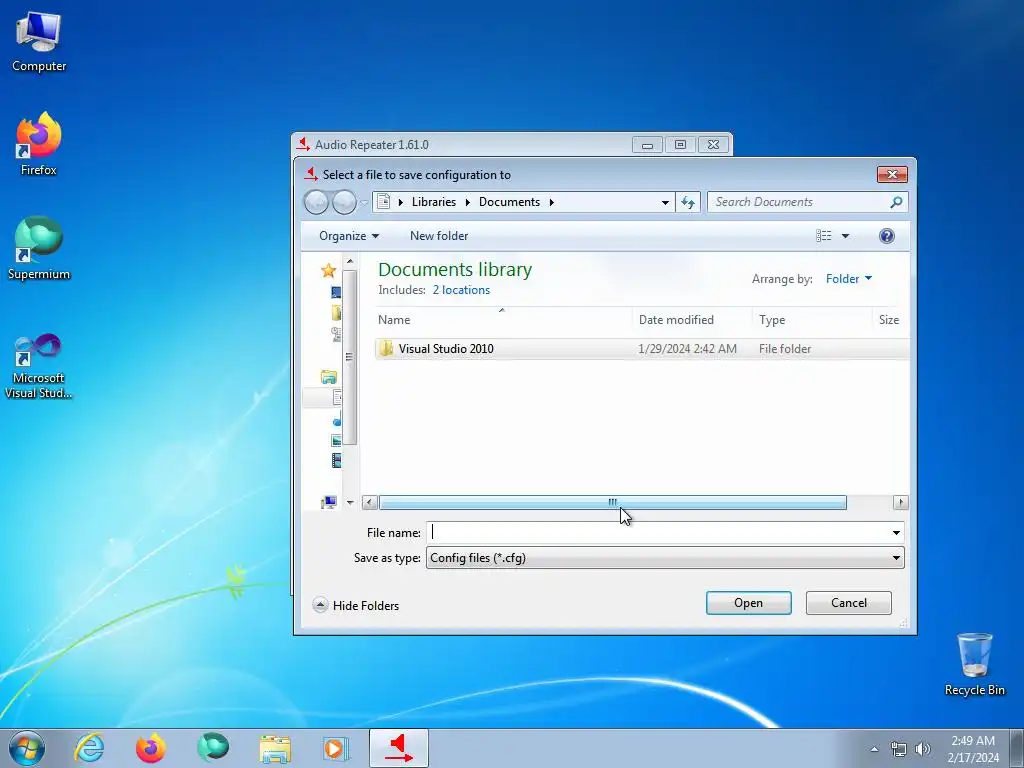Show hidden tray icons arrow

click(874, 749)
